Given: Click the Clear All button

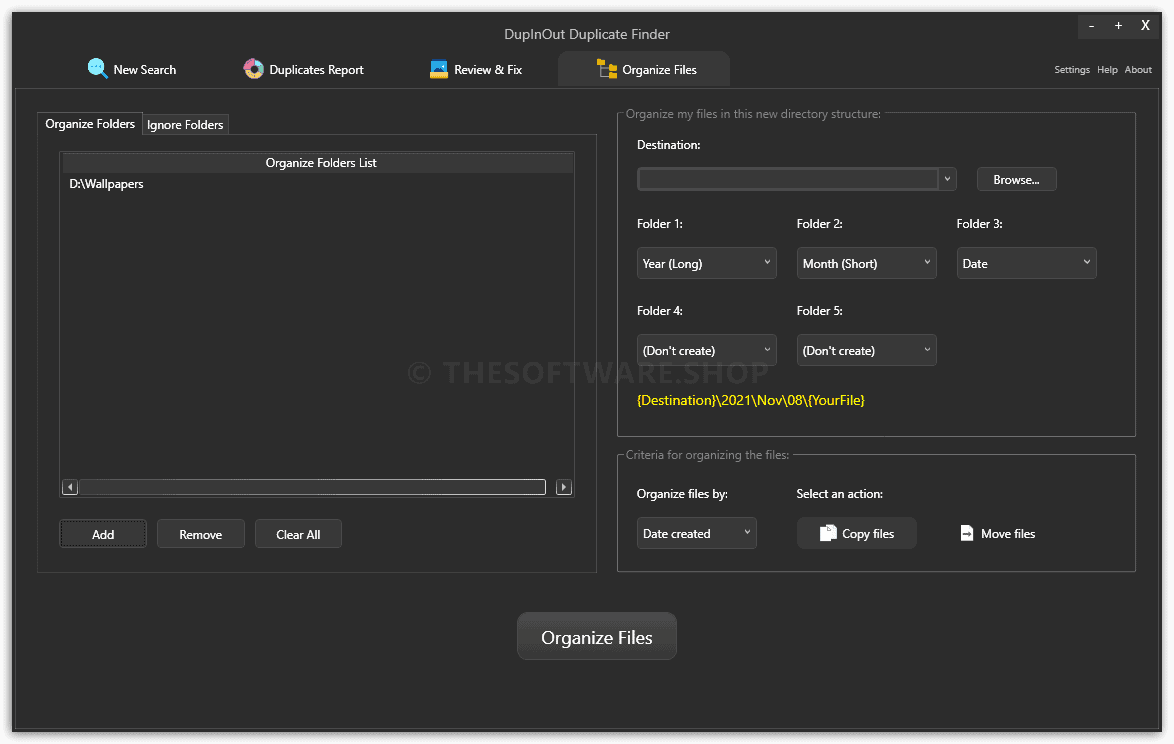Looking at the screenshot, I should tap(298, 534).
